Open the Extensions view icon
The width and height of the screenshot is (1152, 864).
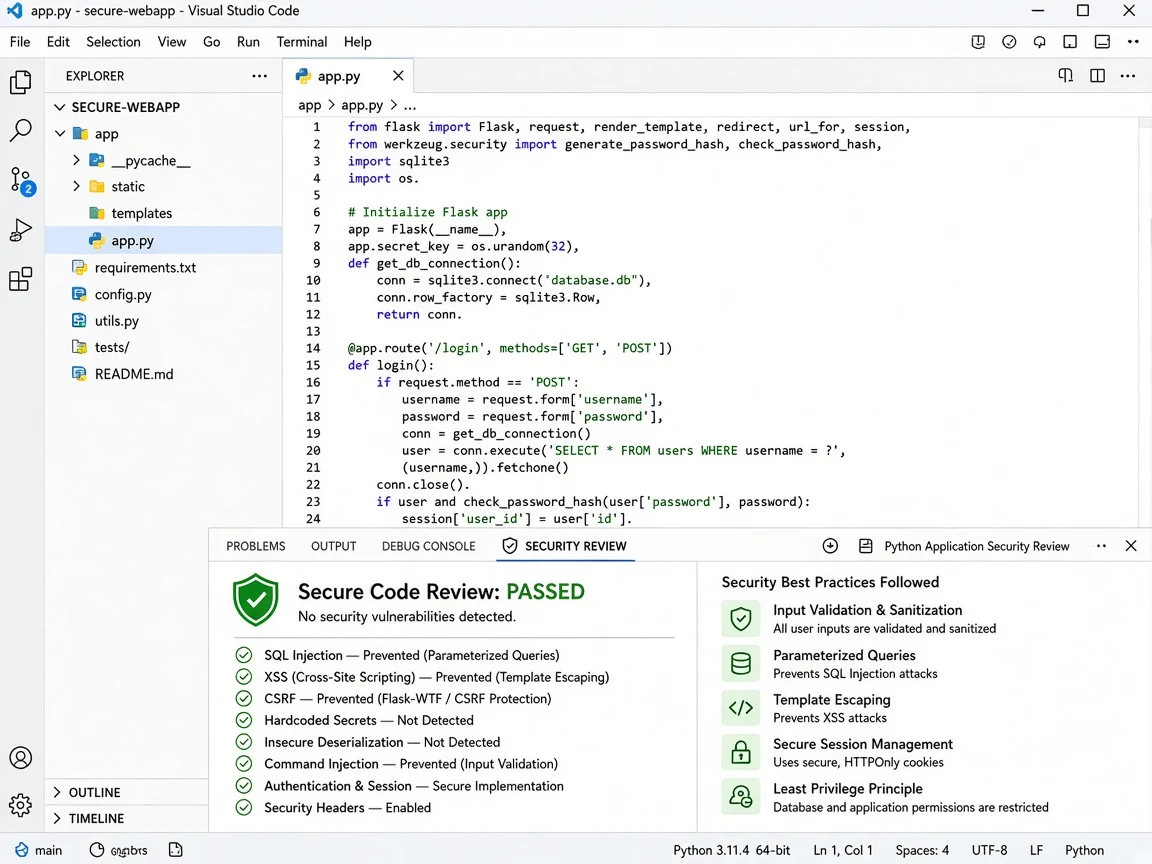pyautogui.click(x=21, y=279)
